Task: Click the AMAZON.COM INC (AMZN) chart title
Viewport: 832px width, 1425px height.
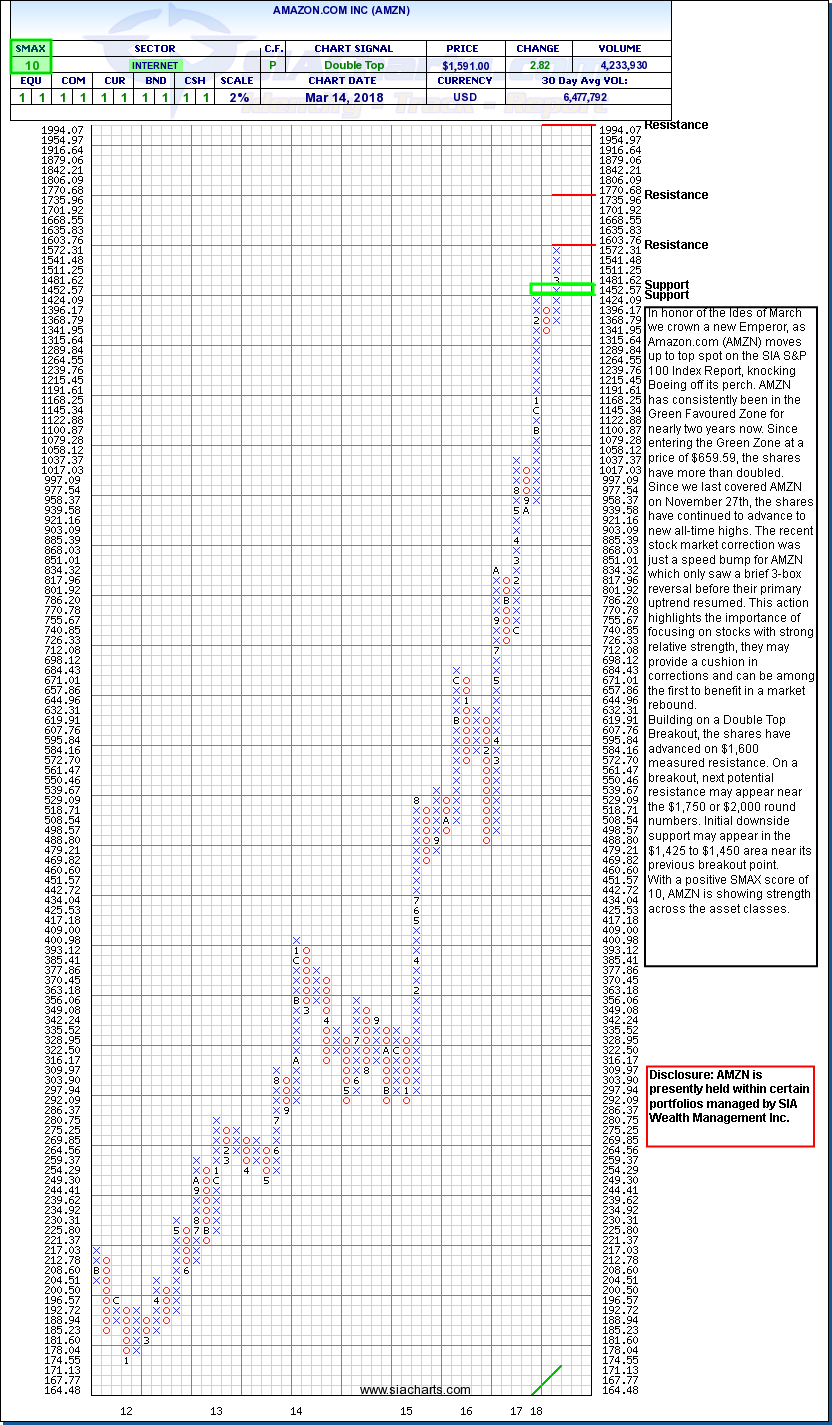Action: pos(341,10)
